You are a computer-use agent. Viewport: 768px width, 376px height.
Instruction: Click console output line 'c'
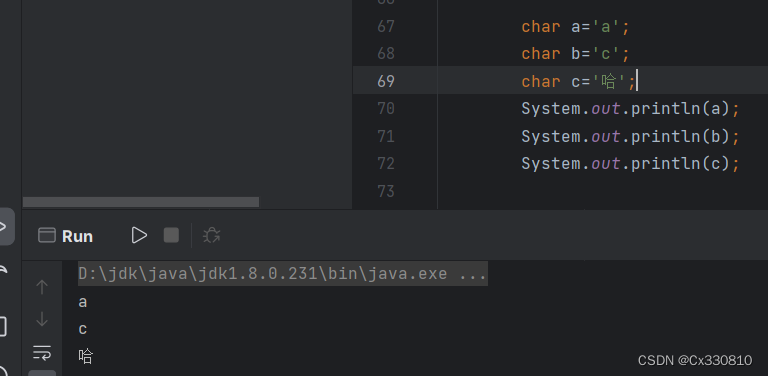[83, 329]
